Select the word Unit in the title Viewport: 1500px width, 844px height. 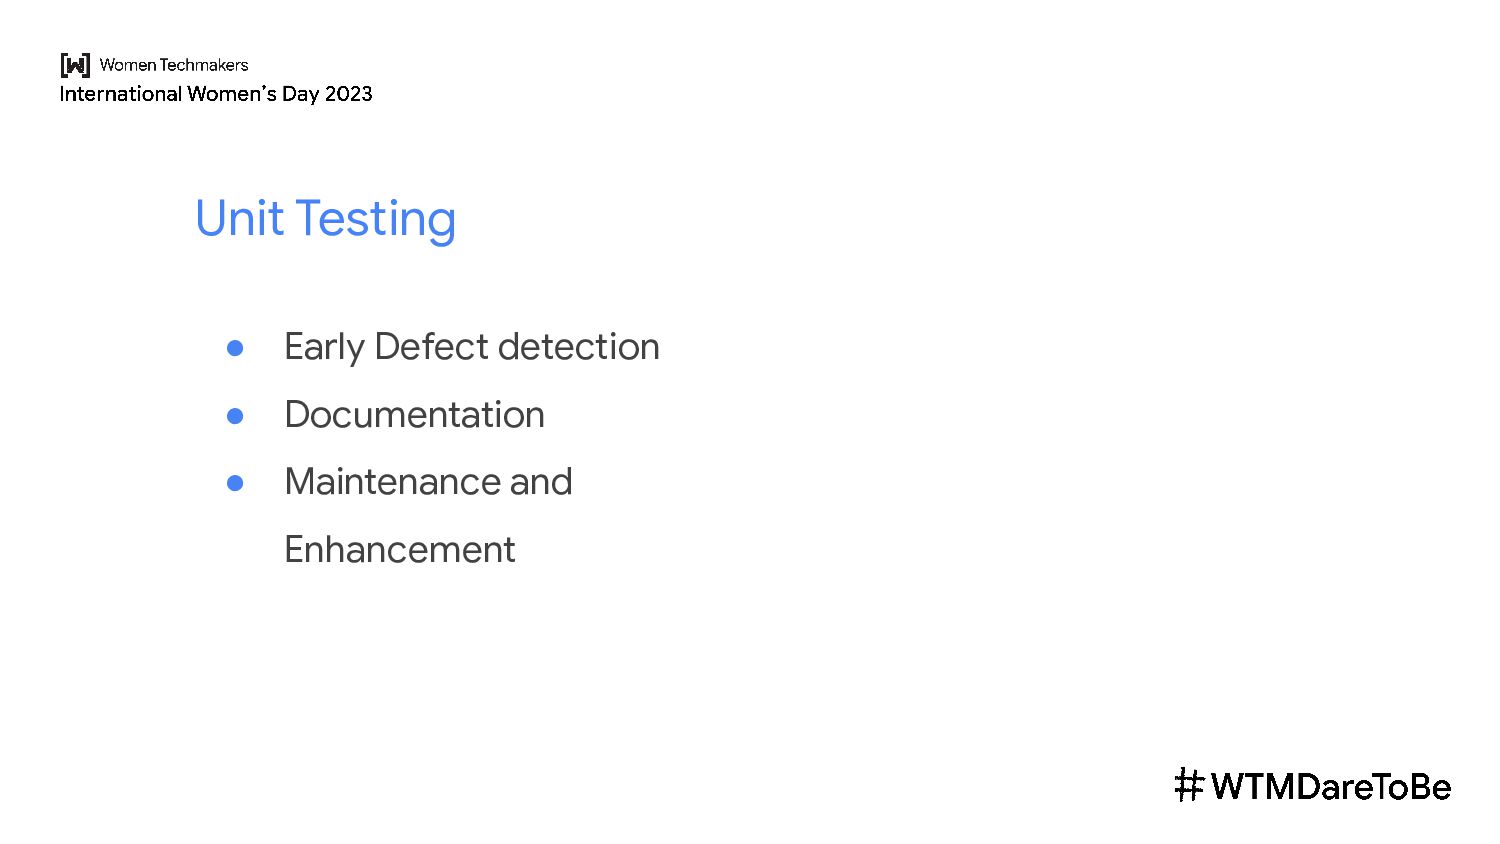tap(239, 219)
